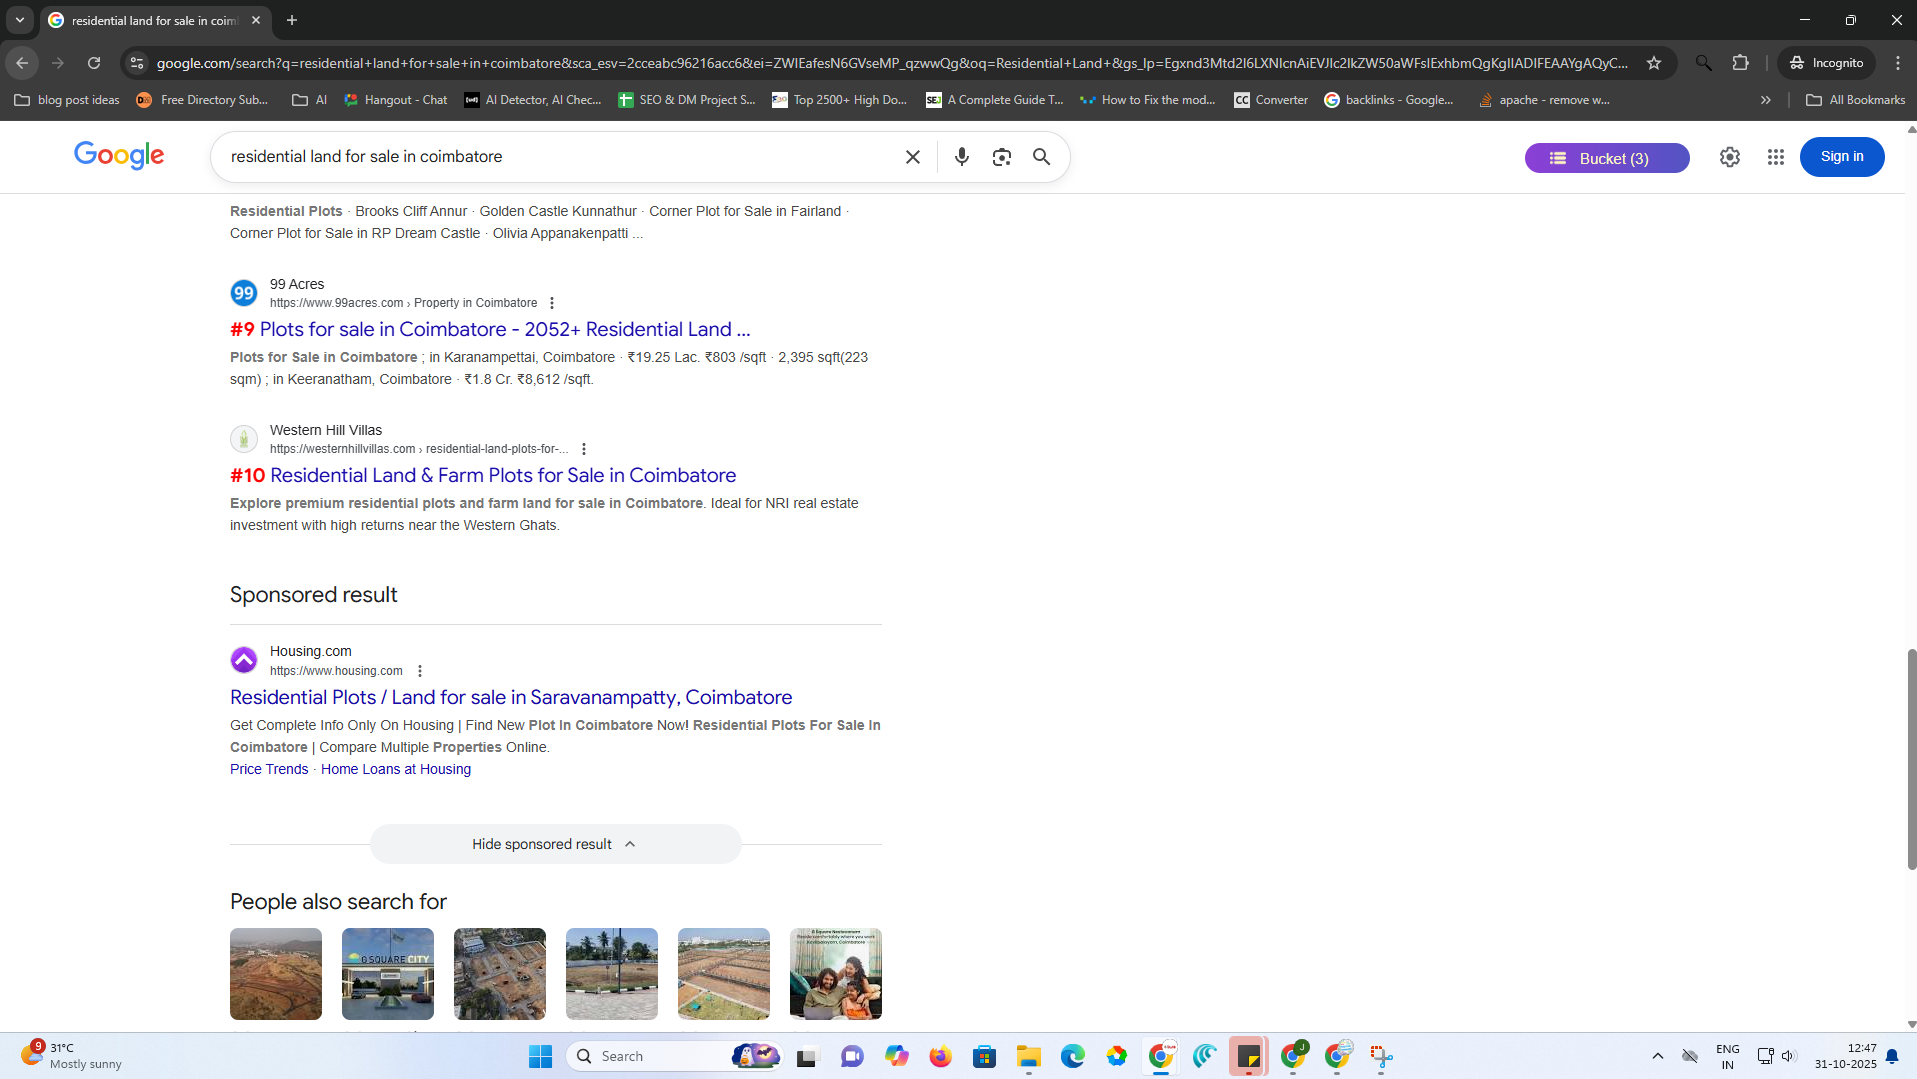Select the G Square City thumbnail
Viewport: 1917px width, 1079px height.
click(388, 973)
